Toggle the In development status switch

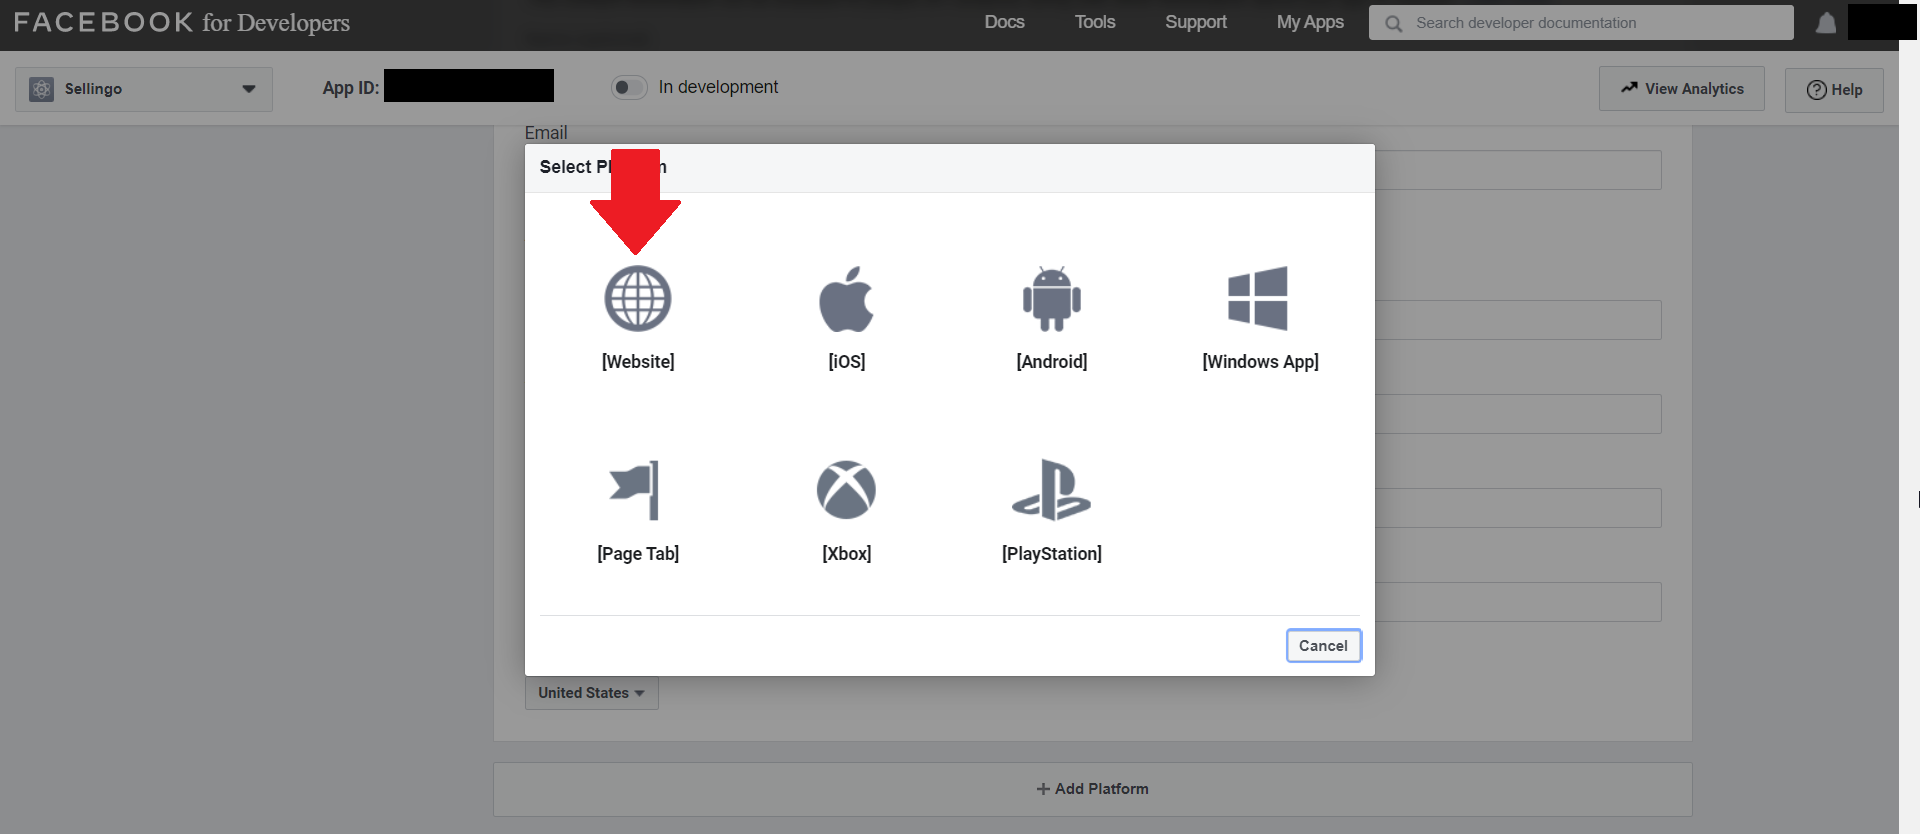click(629, 87)
